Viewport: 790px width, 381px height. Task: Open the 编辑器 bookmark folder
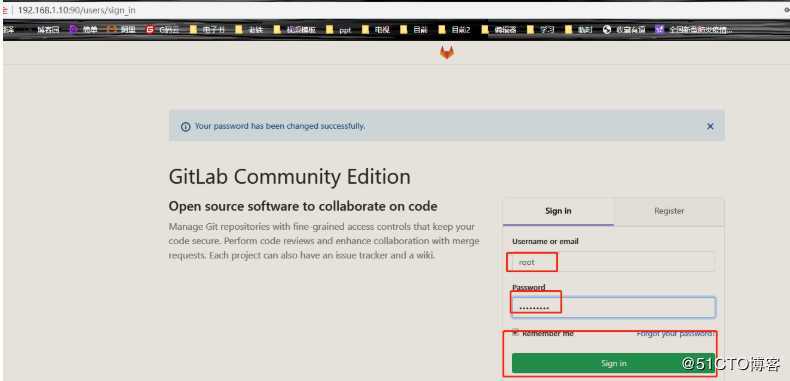pyautogui.click(x=499, y=30)
